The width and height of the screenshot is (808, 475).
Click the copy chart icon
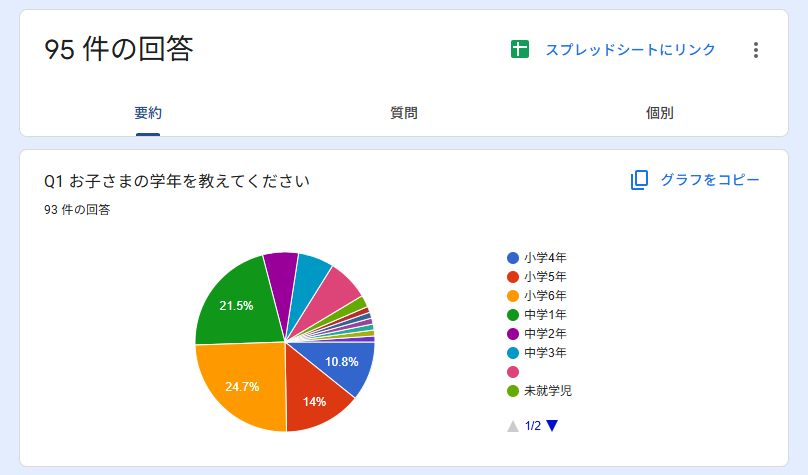click(x=640, y=180)
